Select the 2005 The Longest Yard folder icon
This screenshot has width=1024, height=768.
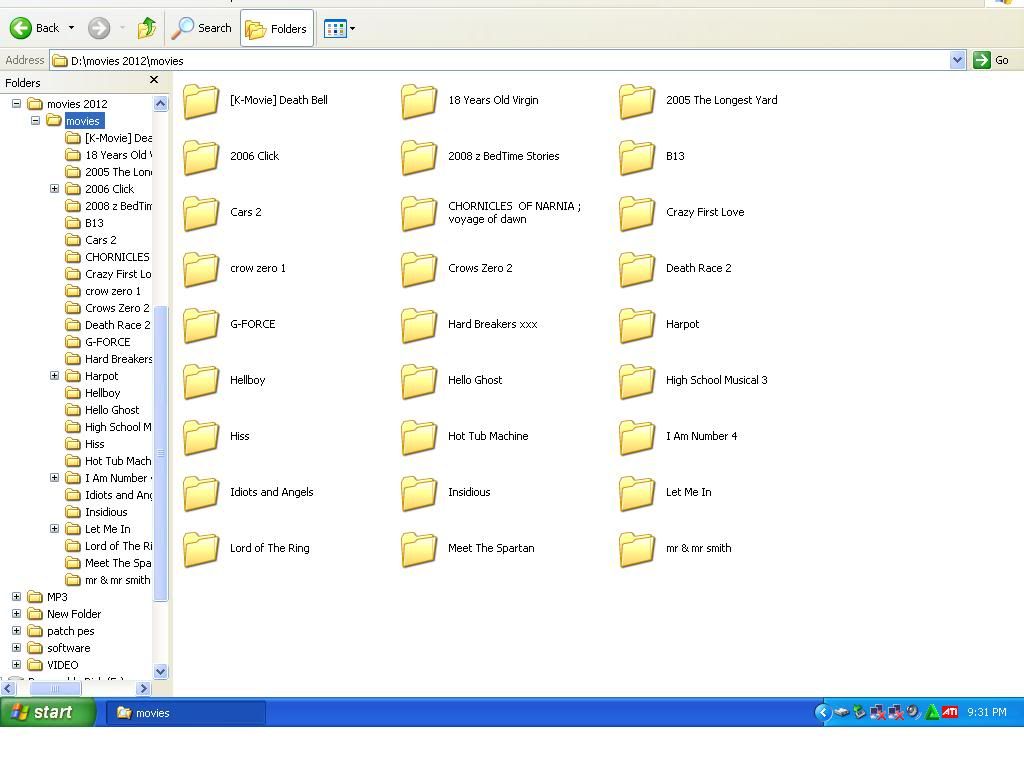637,101
